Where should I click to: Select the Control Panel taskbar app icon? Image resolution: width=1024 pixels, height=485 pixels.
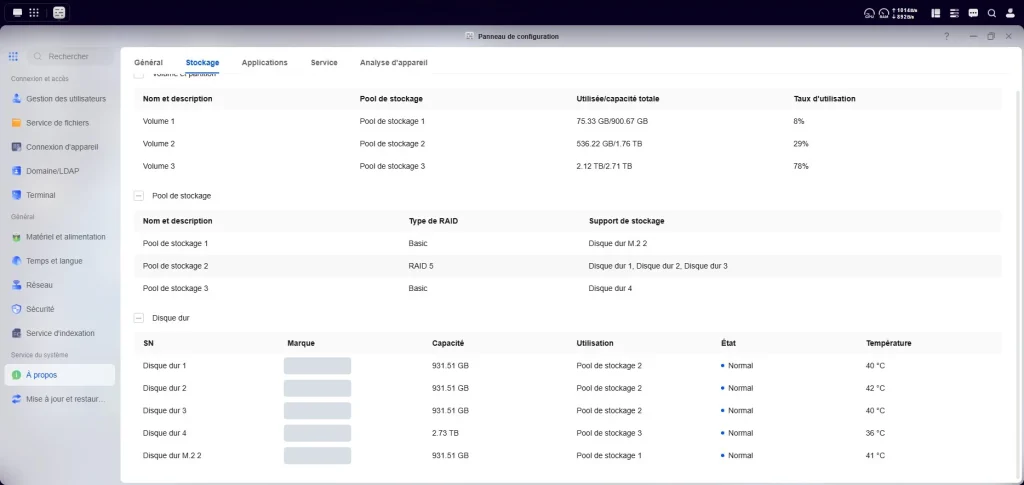tap(59, 12)
